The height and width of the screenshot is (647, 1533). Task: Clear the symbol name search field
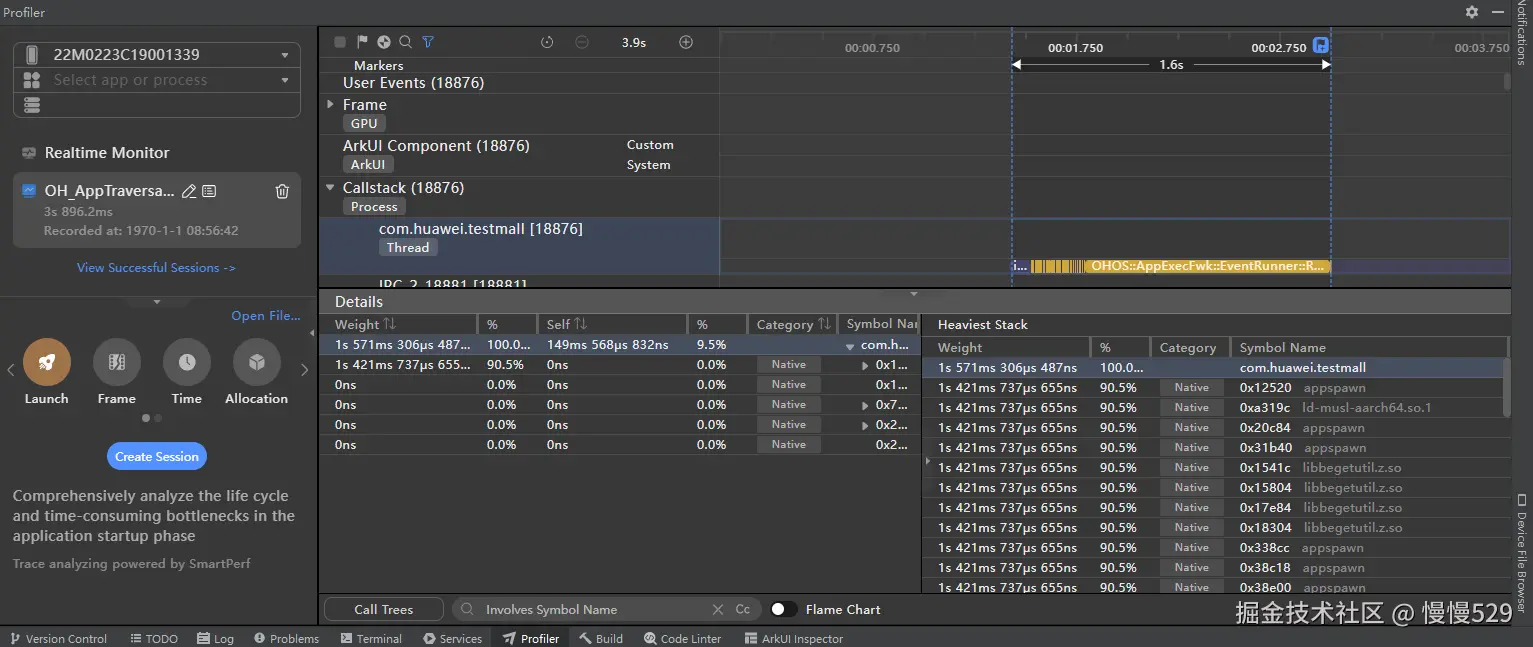(x=718, y=609)
